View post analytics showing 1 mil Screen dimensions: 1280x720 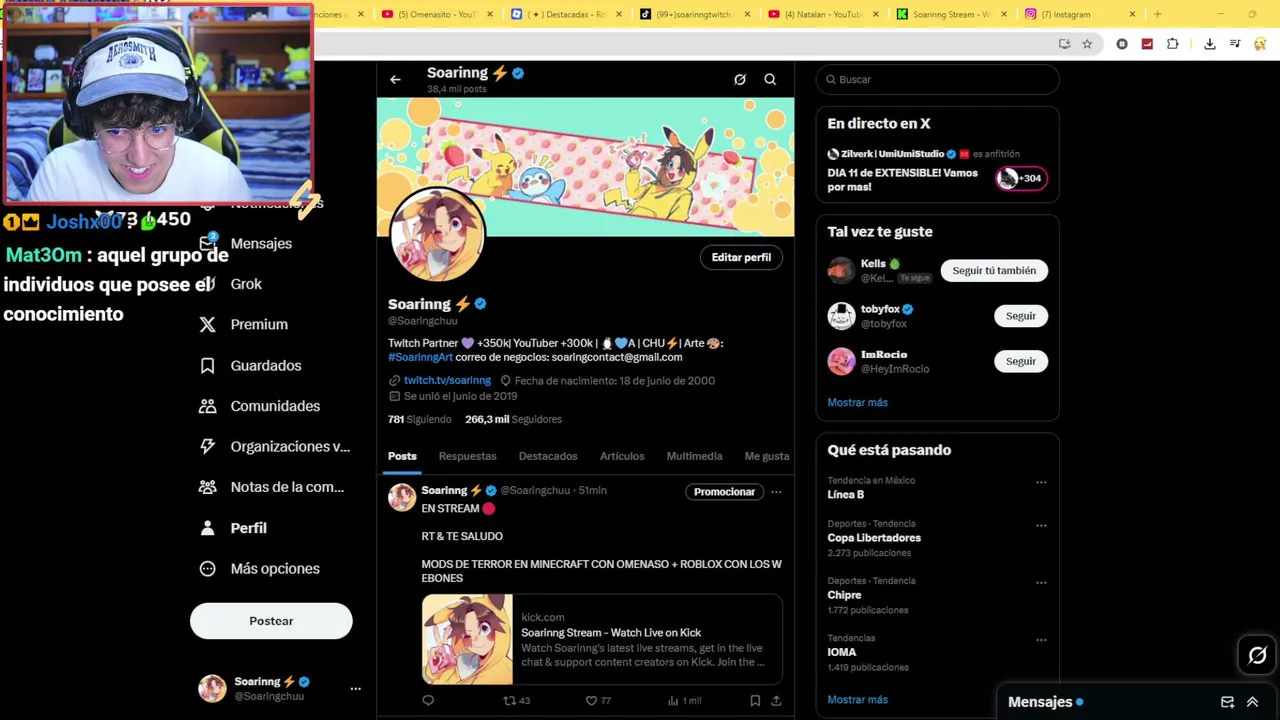click(x=685, y=700)
